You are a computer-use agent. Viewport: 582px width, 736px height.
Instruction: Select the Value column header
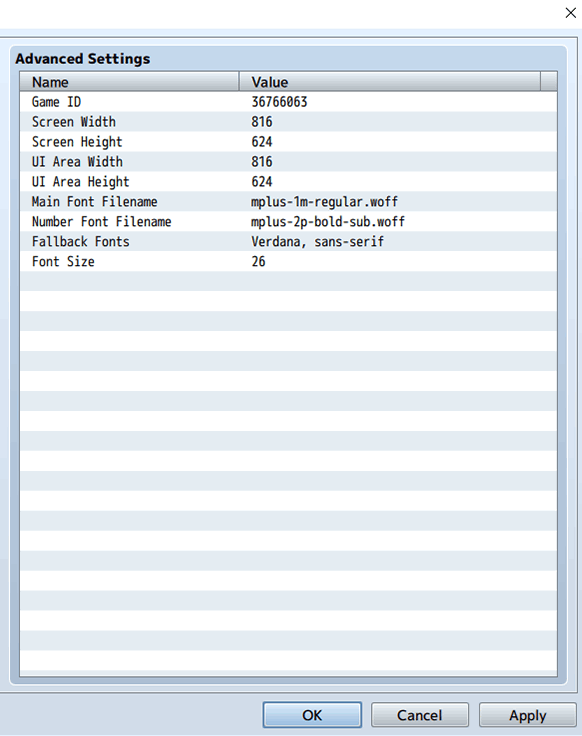click(390, 82)
